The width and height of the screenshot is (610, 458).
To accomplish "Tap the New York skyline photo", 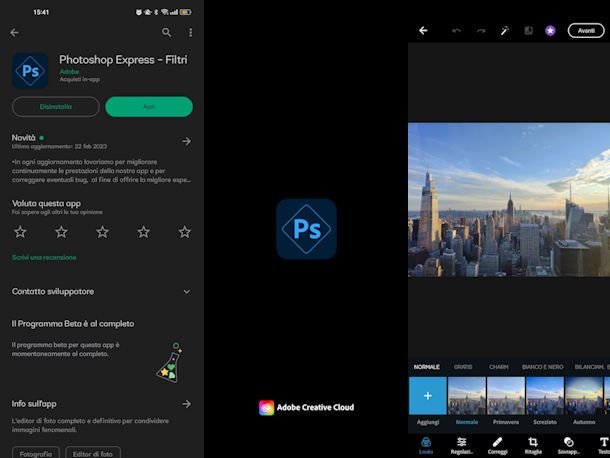I will click(509, 200).
